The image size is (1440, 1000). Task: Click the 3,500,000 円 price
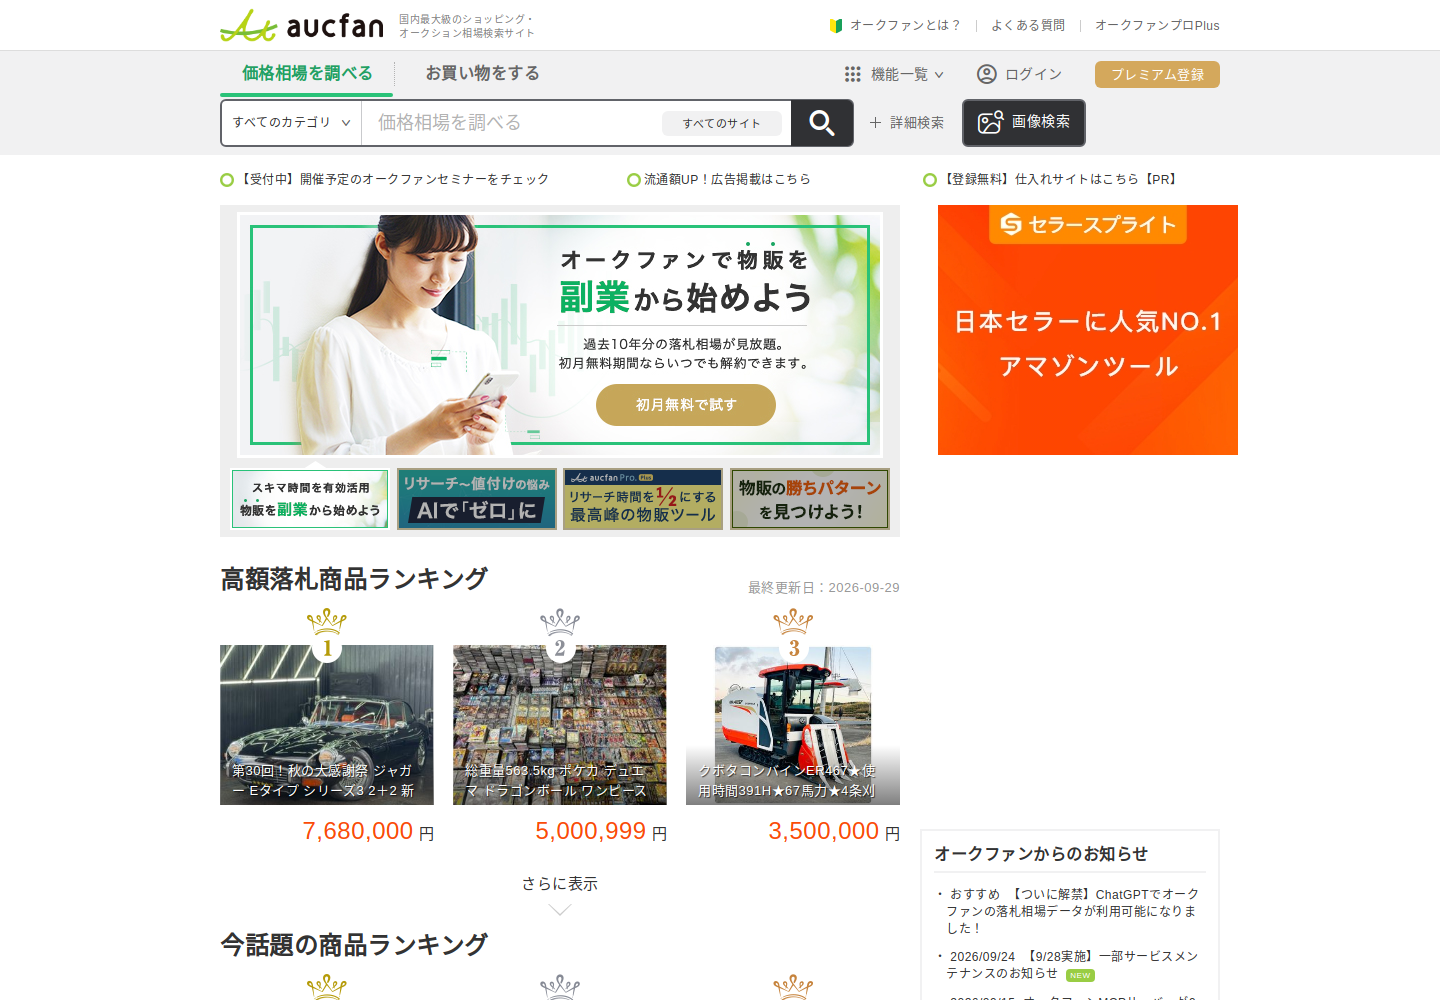click(x=834, y=831)
